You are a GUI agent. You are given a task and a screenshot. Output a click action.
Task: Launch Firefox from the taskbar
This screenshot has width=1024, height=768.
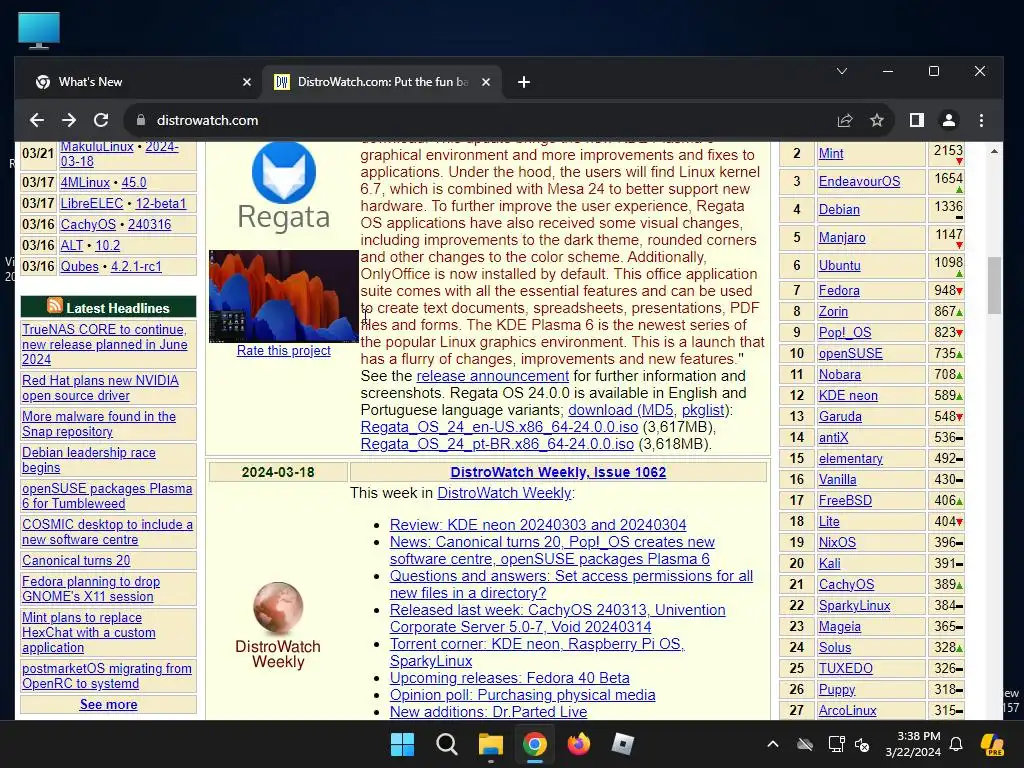[x=579, y=744]
